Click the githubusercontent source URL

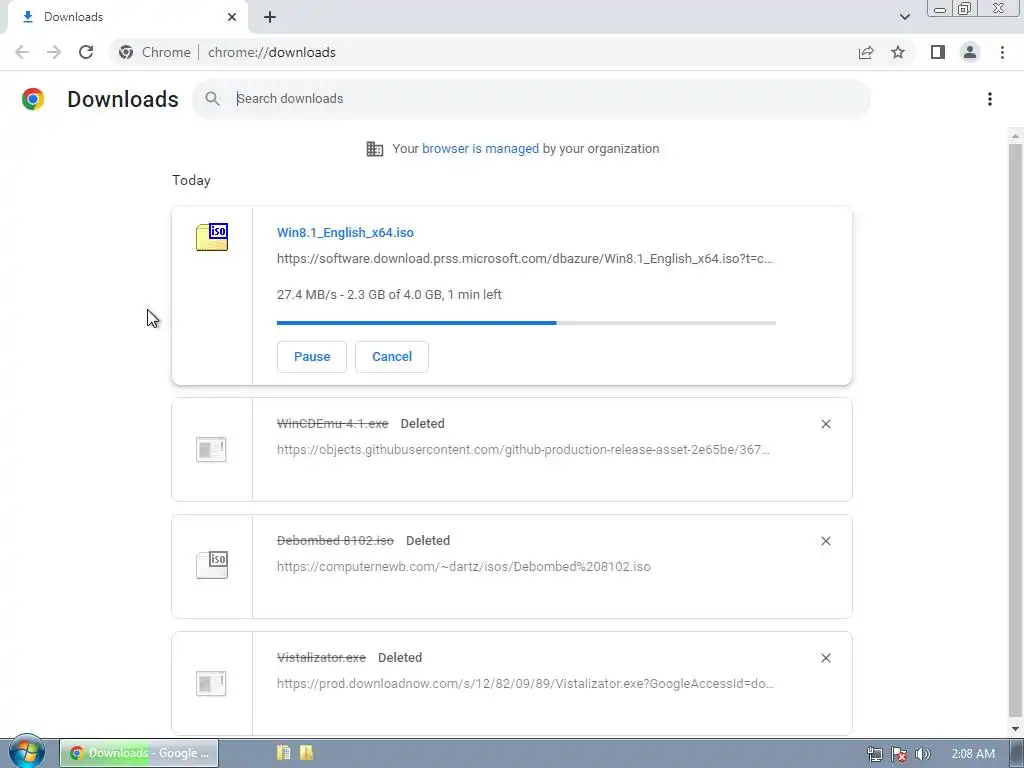pos(523,450)
